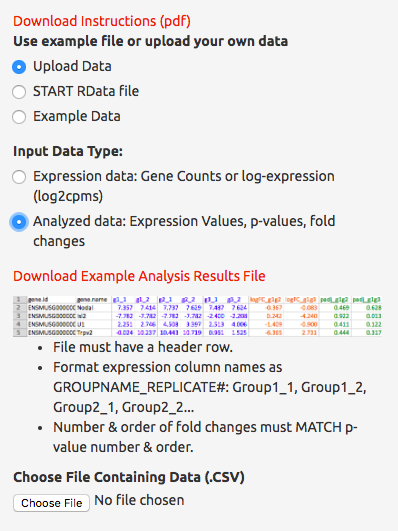Click the 'START RData file' label text
Image resolution: width=398 pixels, height=531 pixels.
[x=86, y=91]
